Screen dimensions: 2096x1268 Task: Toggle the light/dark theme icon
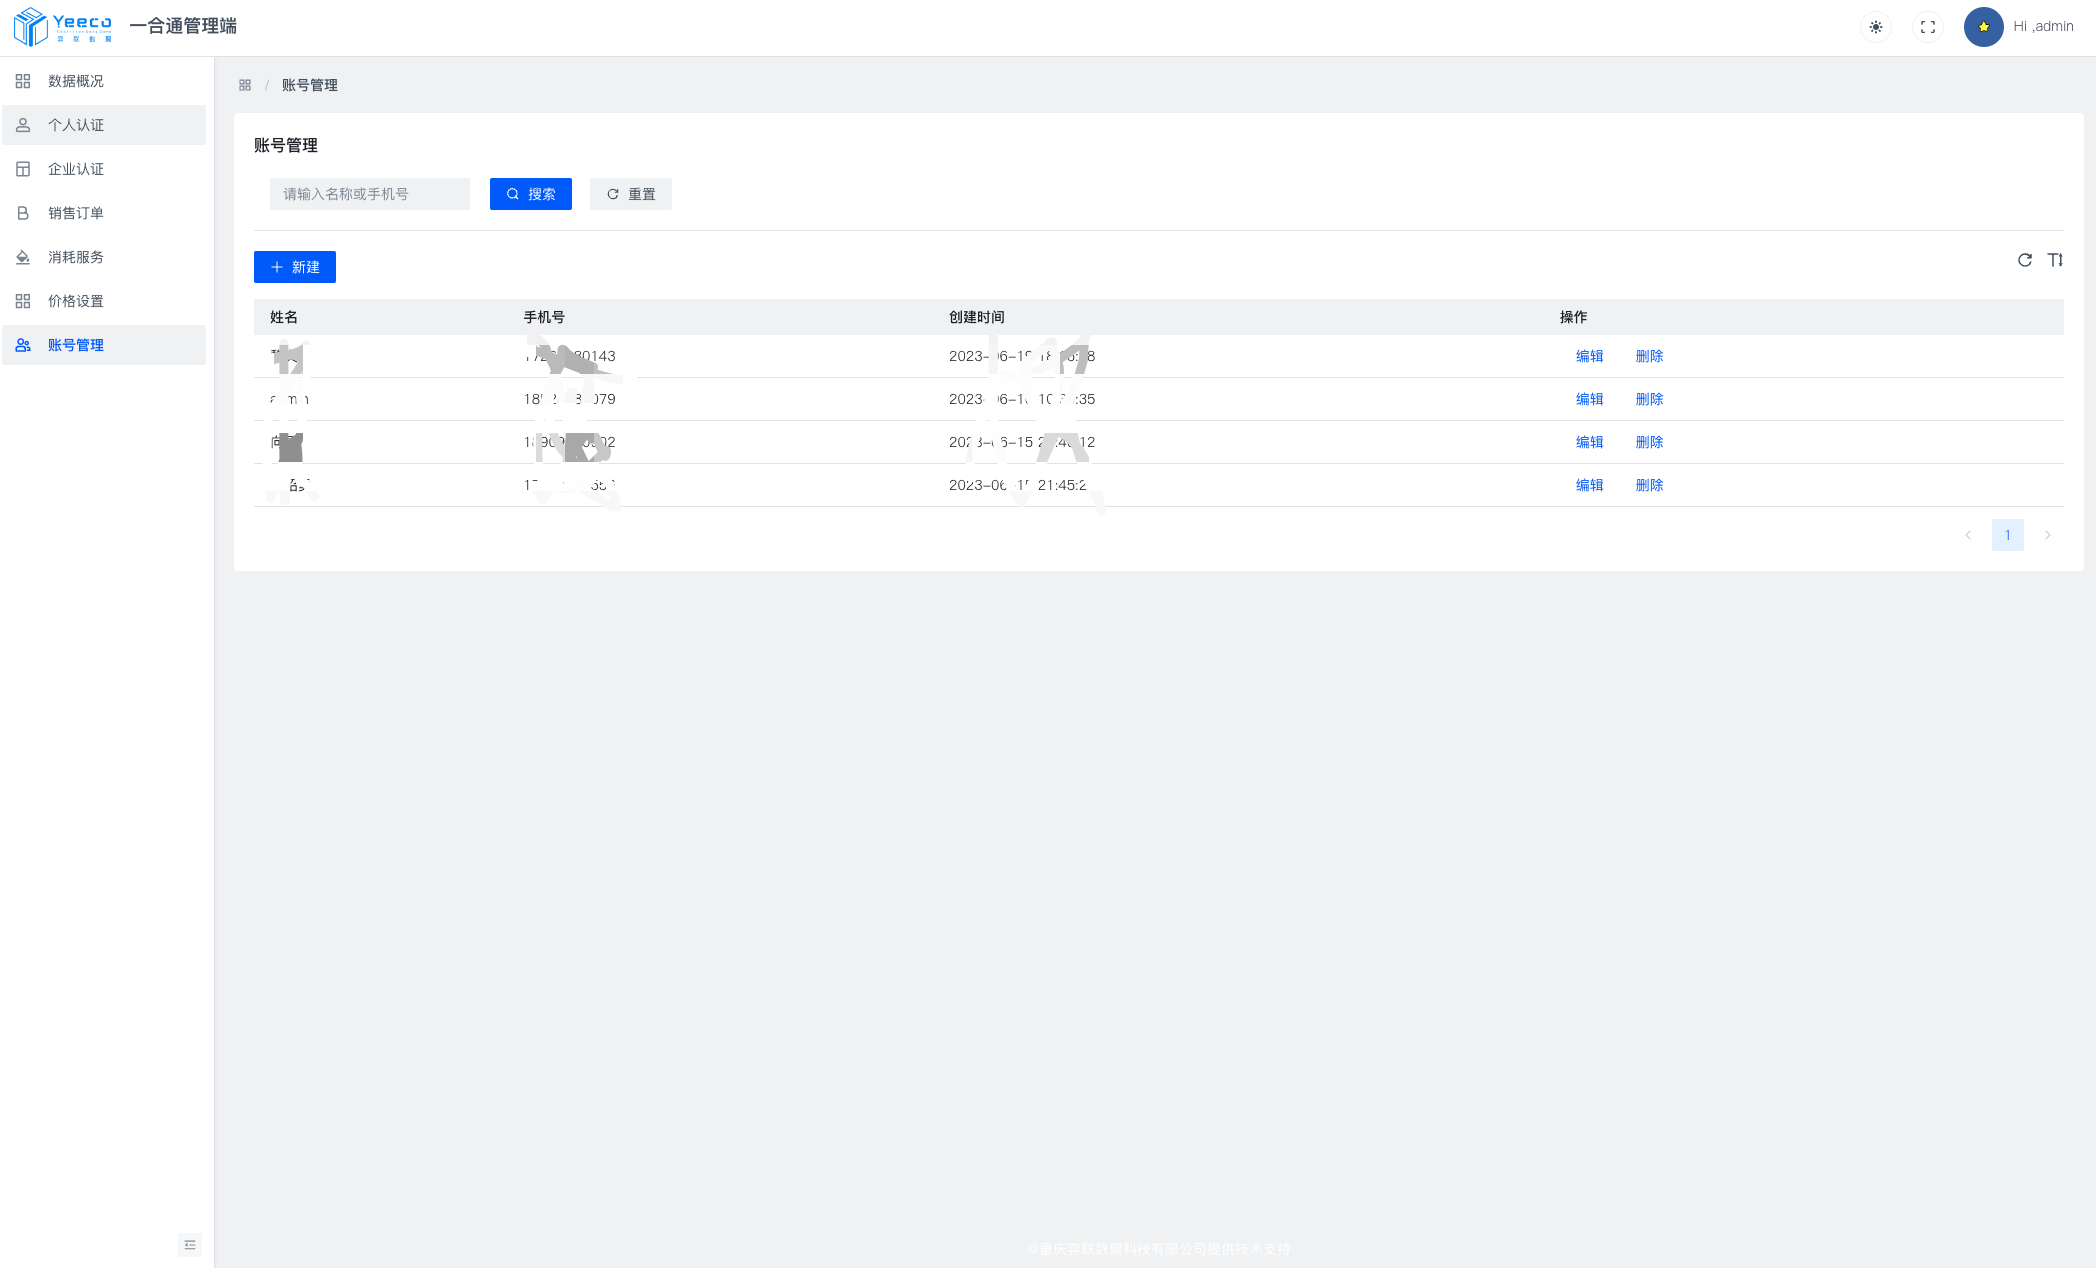click(x=1875, y=27)
